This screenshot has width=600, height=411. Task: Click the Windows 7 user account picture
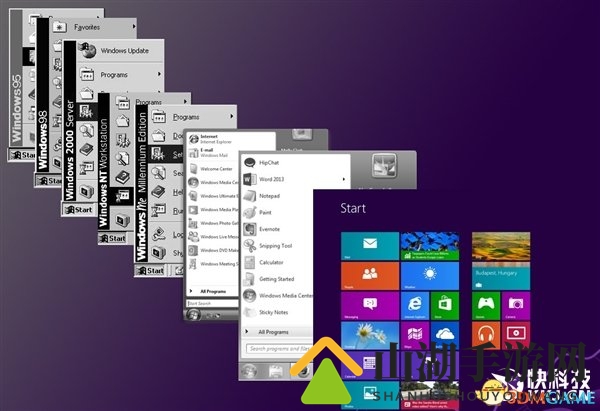384,166
